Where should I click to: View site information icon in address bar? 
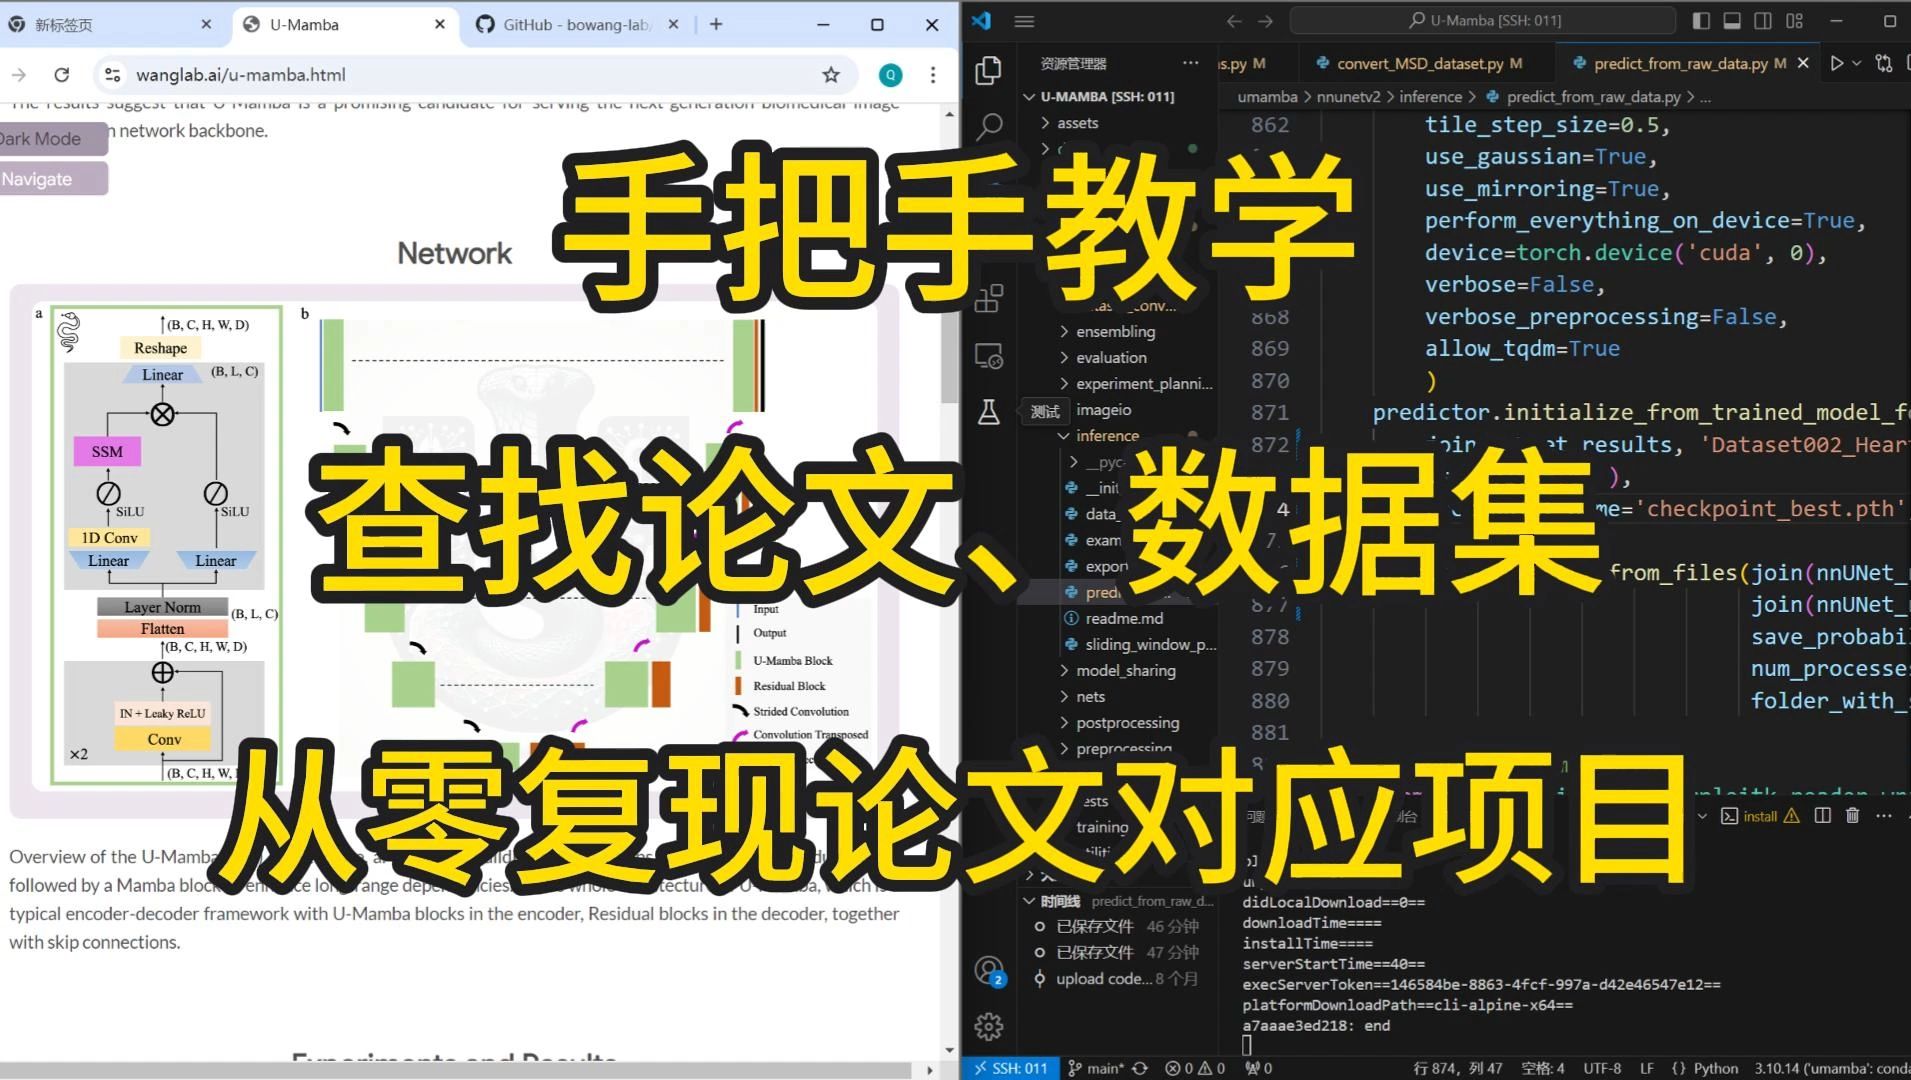(113, 75)
